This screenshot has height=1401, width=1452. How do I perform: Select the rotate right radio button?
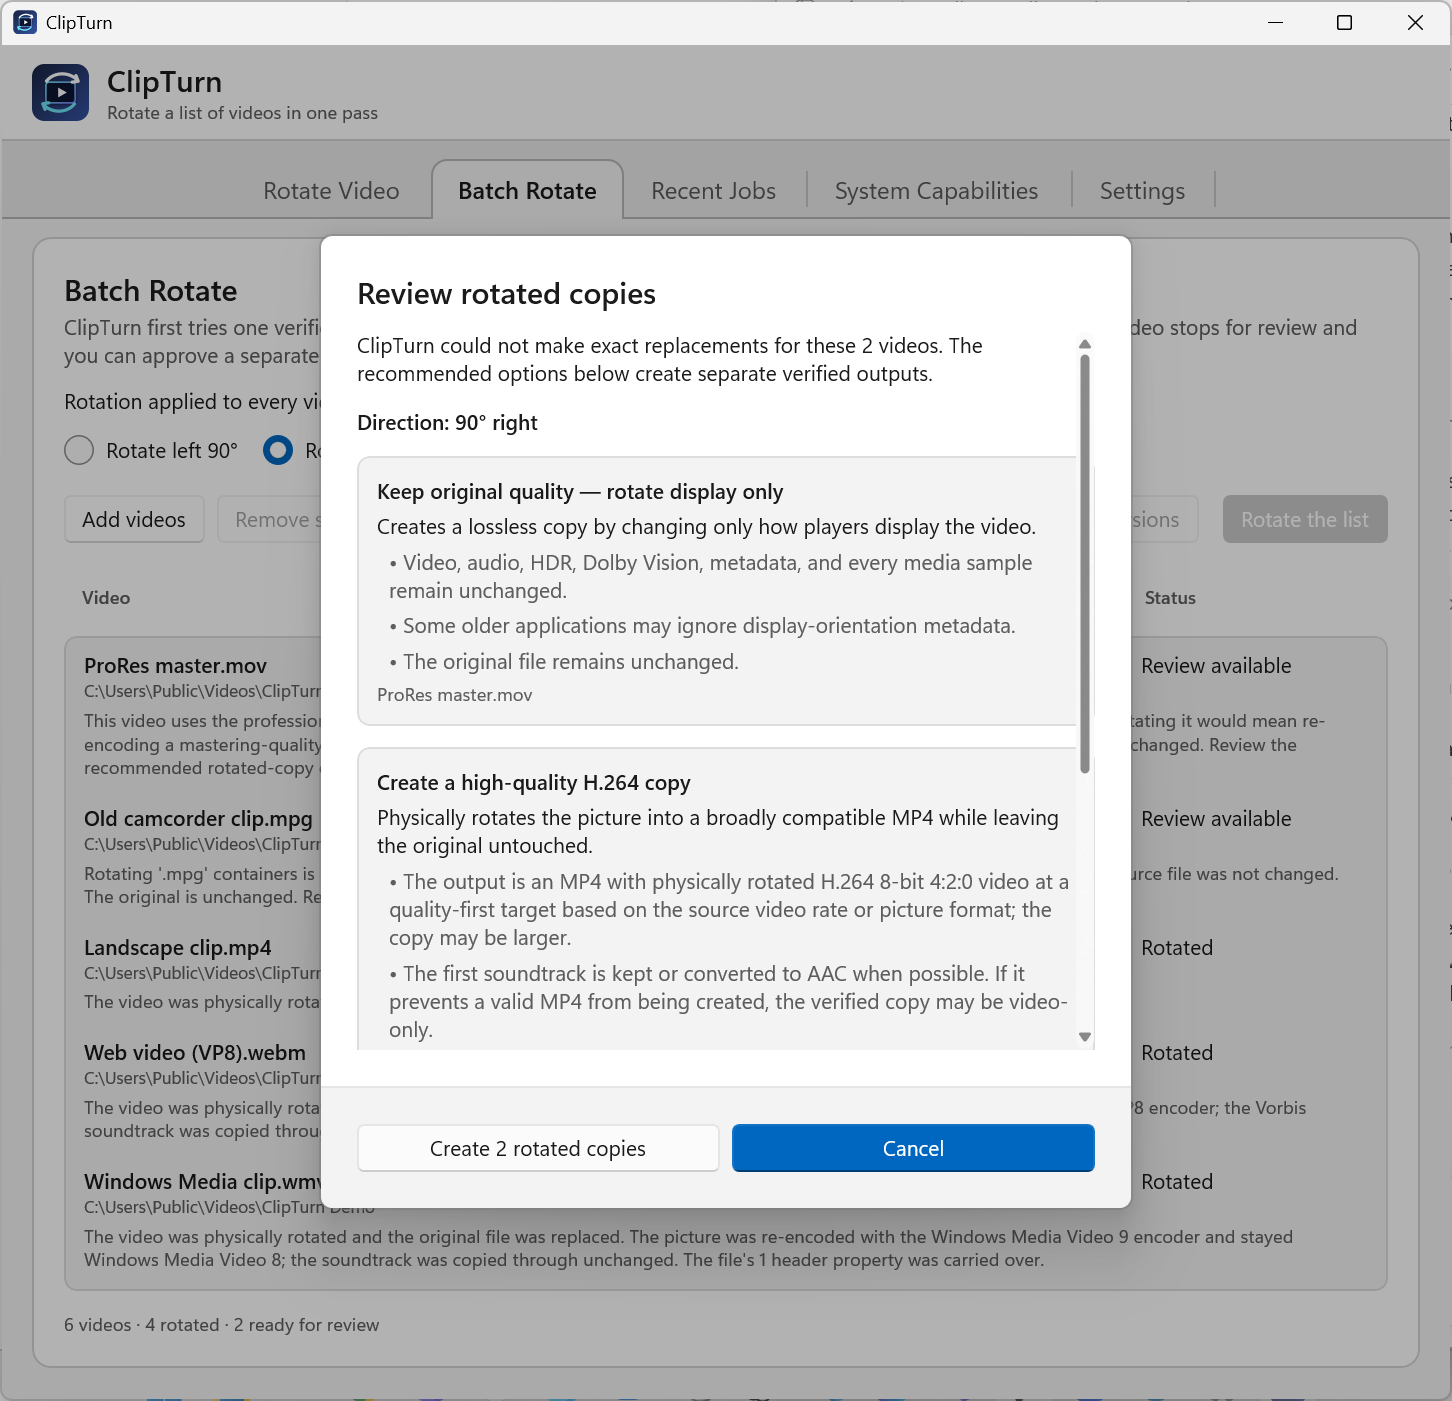pos(278,450)
